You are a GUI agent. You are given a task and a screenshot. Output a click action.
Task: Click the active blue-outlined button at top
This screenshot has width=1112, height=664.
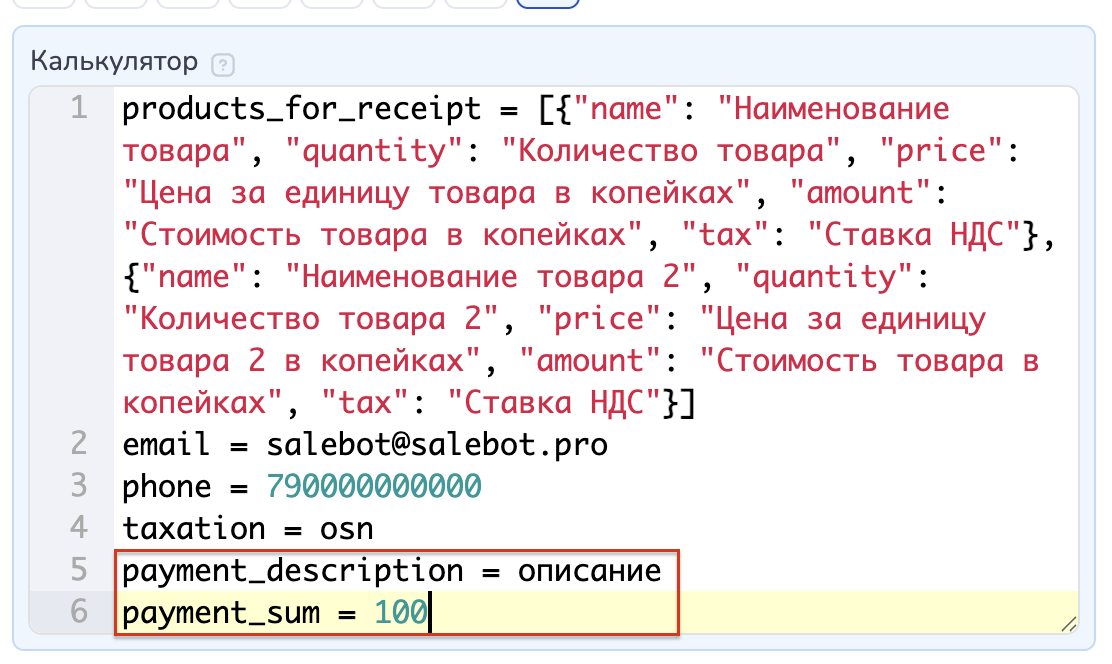(x=547, y=3)
